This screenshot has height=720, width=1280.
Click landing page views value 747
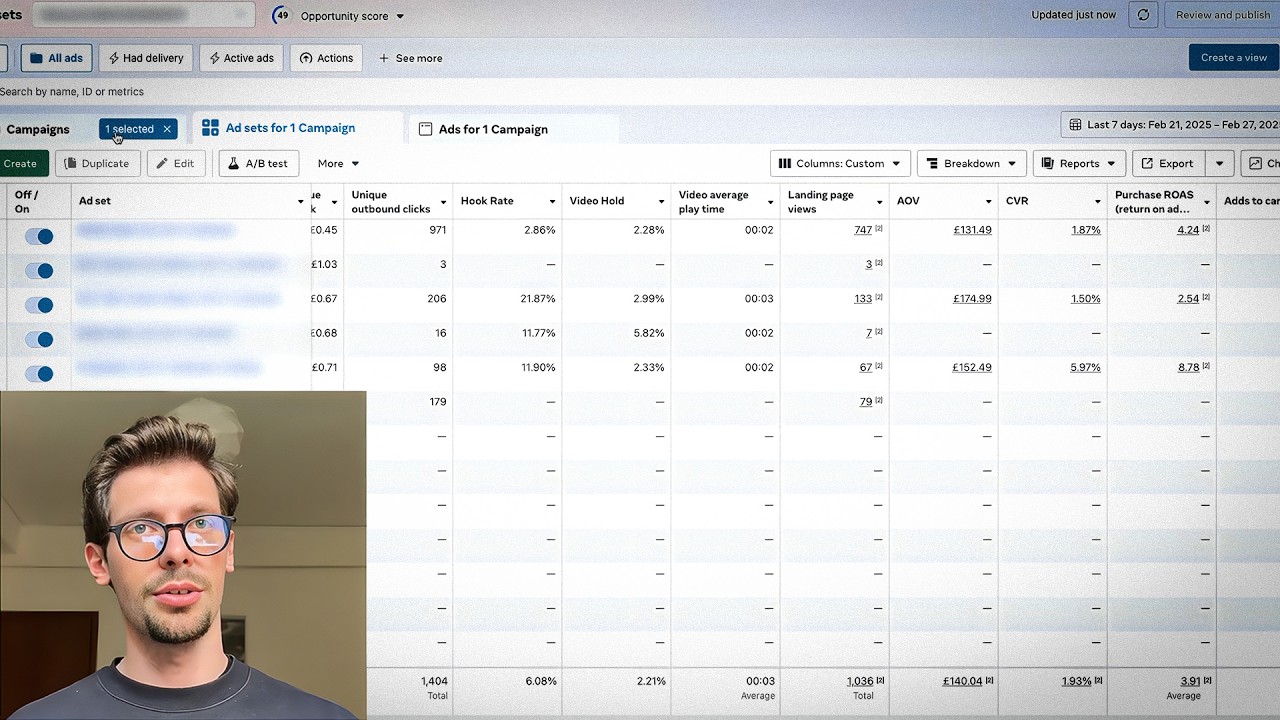pos(863,230)
